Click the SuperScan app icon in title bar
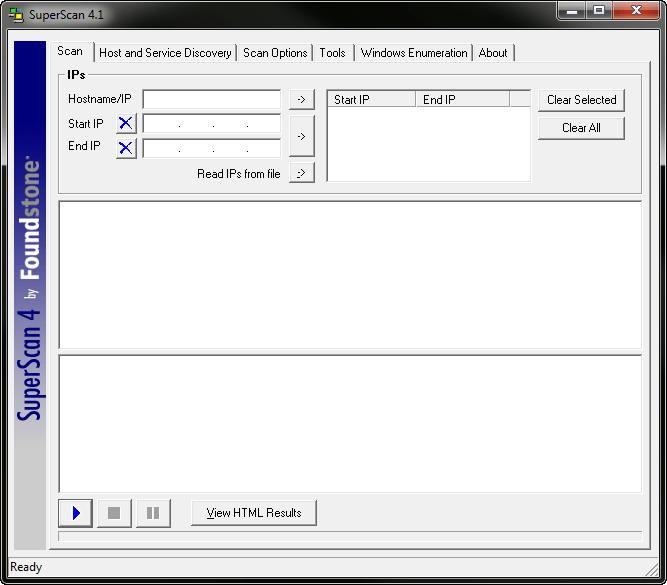Viewport: 667px width, 585px height. [x=17, y=15]
